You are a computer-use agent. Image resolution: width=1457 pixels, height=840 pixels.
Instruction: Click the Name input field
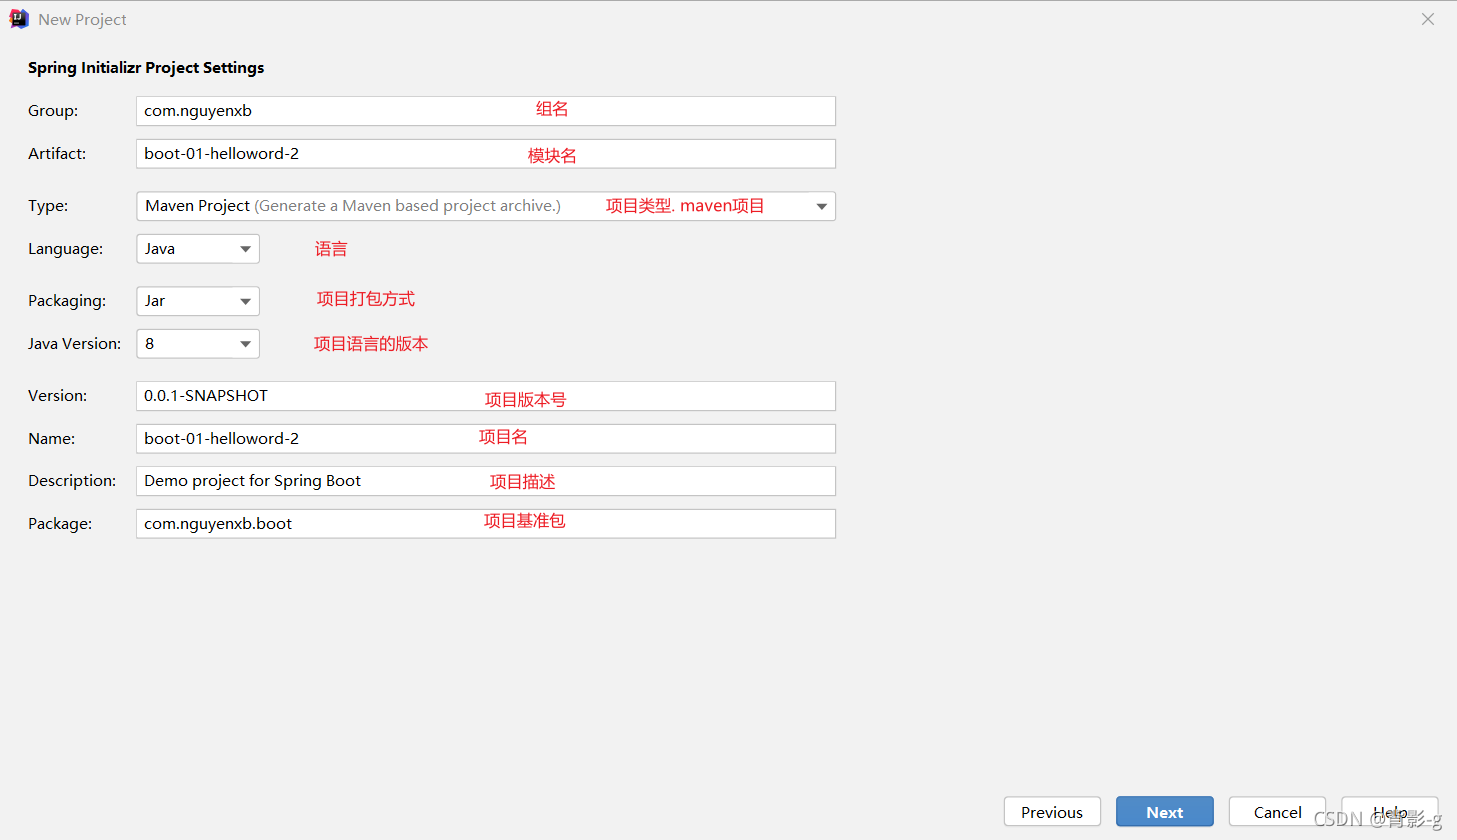pyautogui.click(x=486, y=439)
